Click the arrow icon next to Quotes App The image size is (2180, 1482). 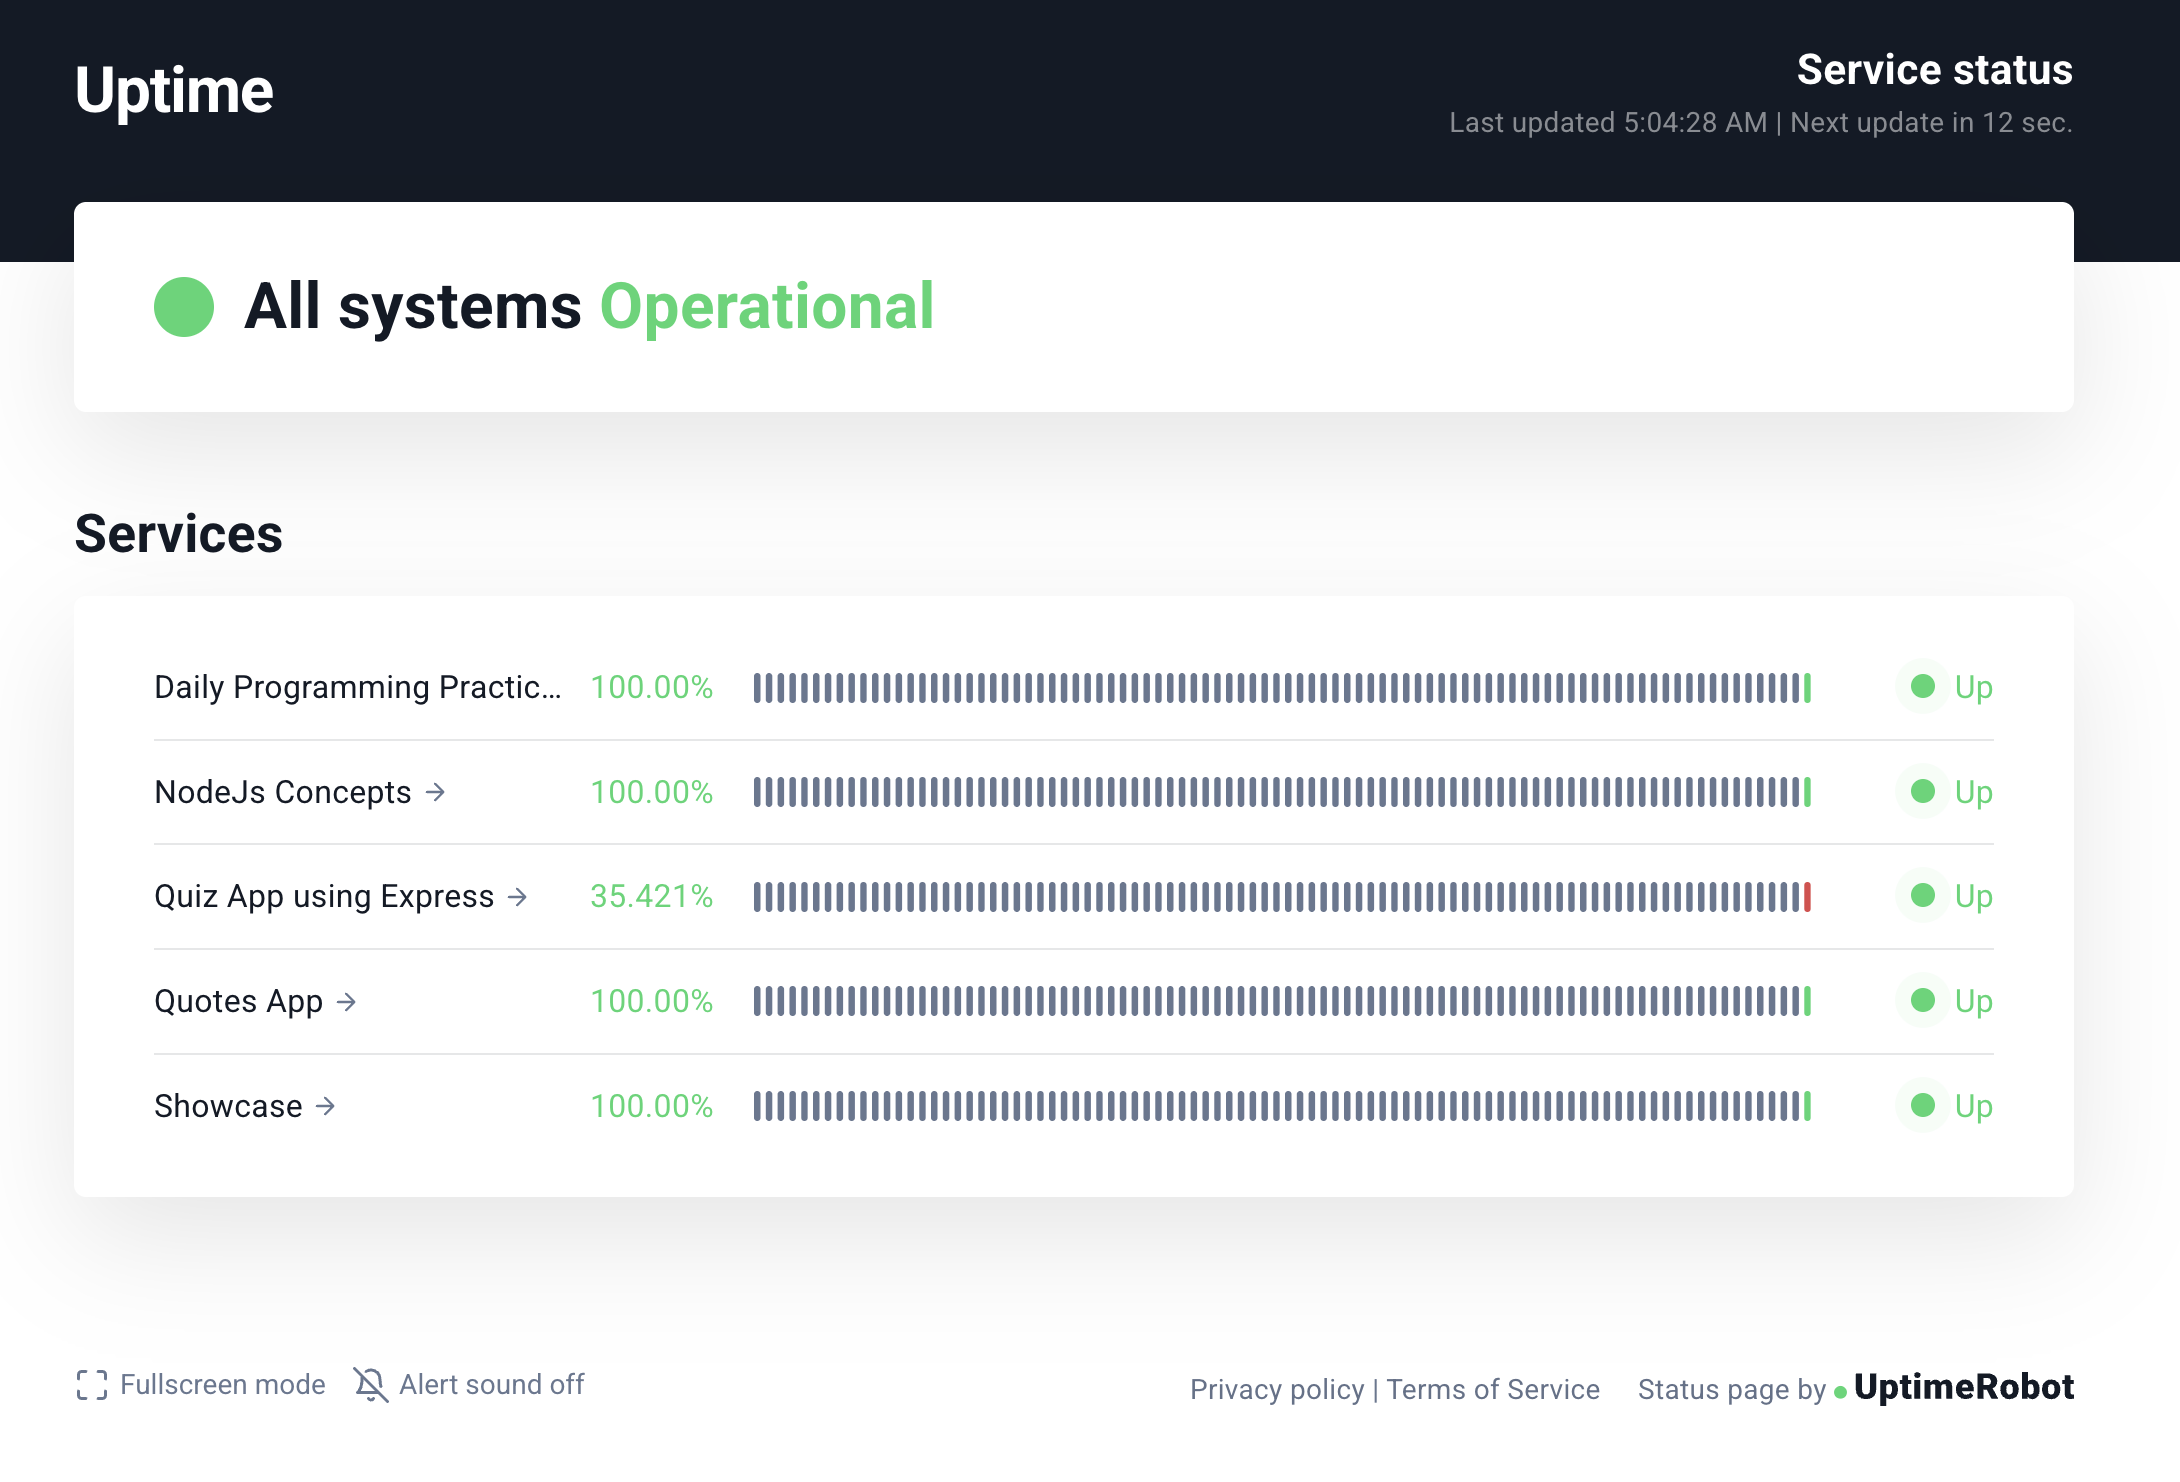click(346, 1001)
